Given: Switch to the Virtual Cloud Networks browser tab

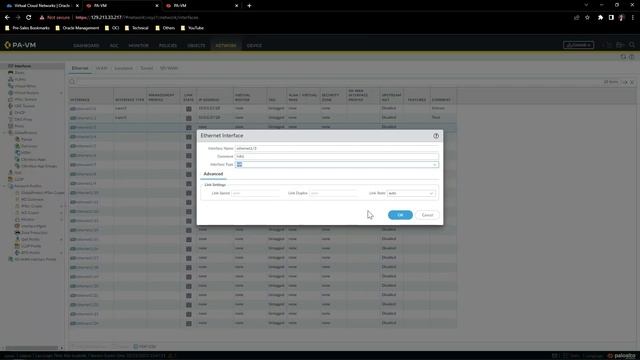Looking at the screenshot, I should pyautogui.click(x=42, y=6).
